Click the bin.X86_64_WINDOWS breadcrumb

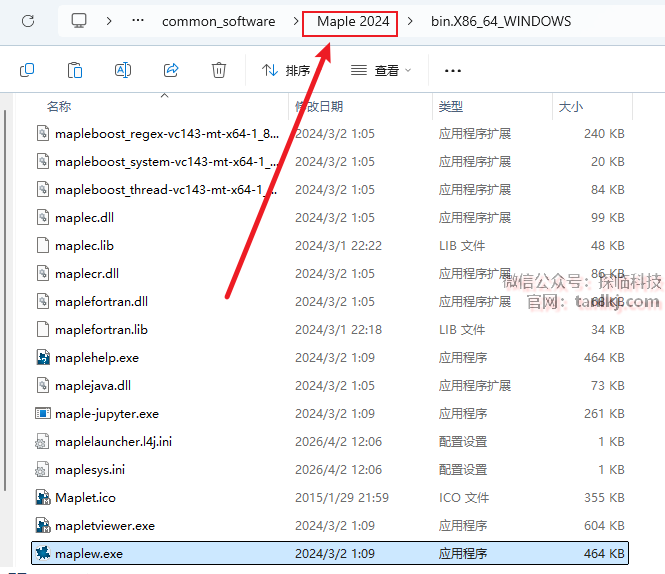tap(501, 21)
